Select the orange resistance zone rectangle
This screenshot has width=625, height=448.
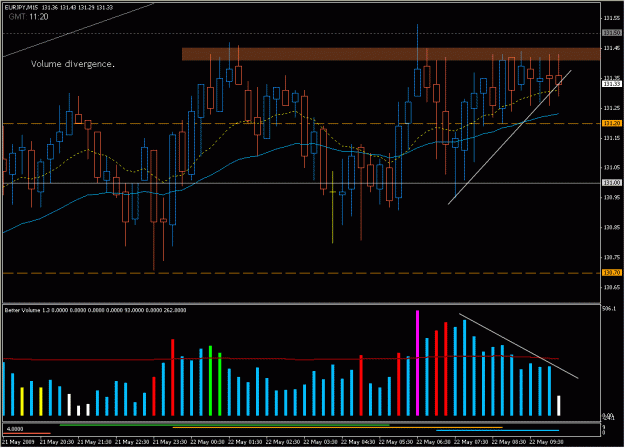391,54
